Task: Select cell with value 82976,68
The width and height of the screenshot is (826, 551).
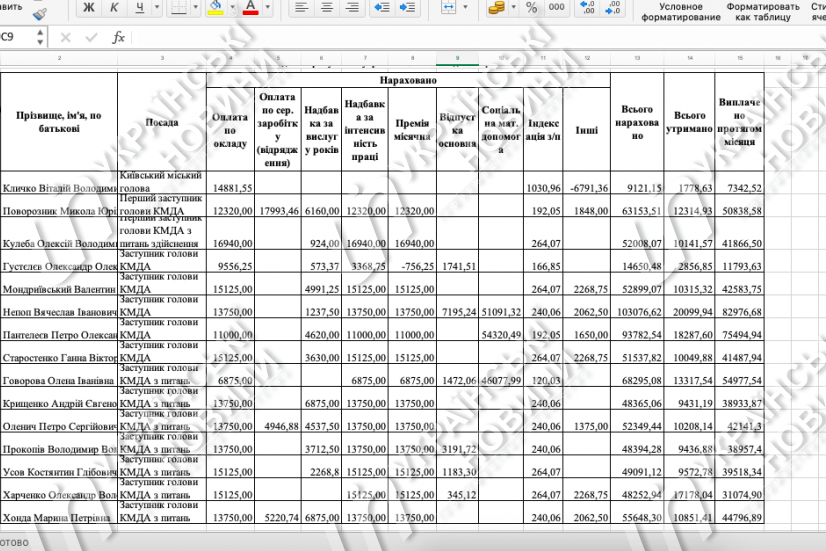Action: point(739,307)
